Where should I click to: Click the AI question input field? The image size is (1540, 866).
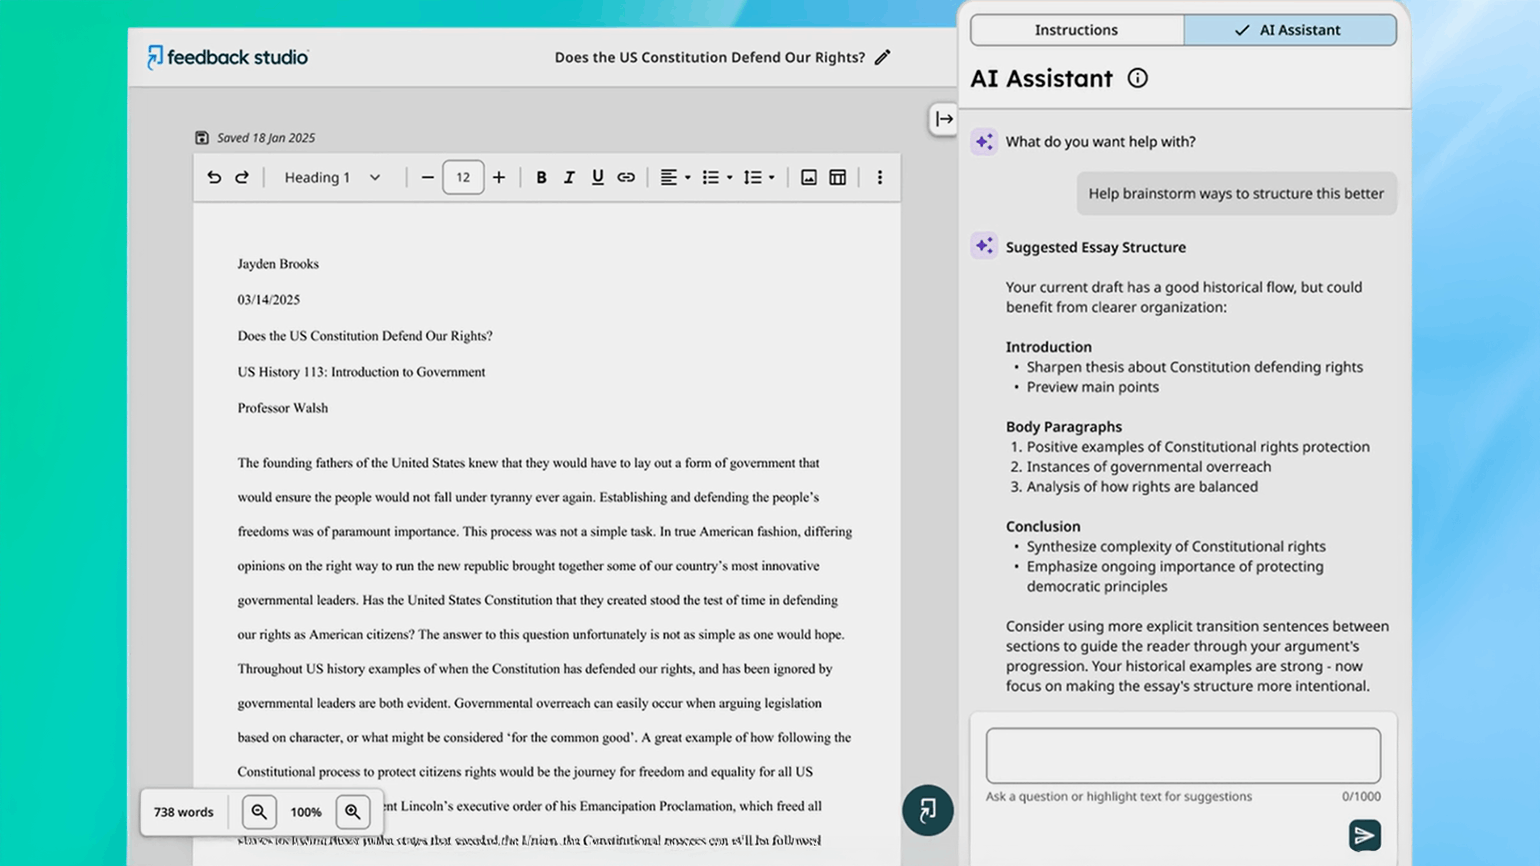[1183, 755]
